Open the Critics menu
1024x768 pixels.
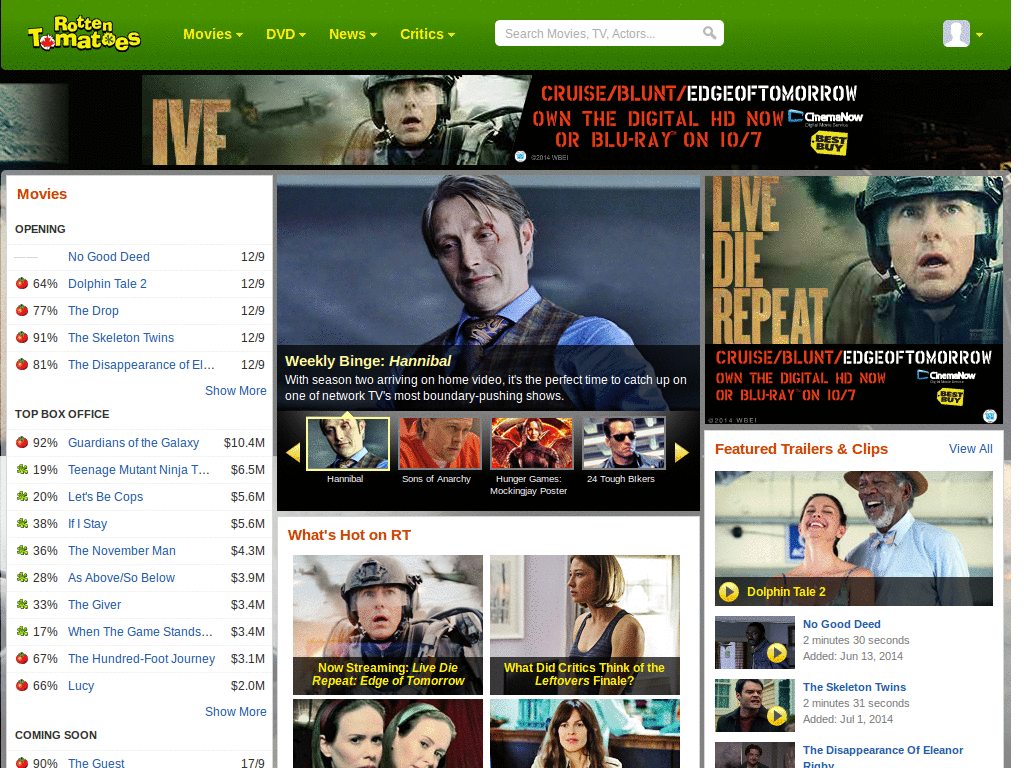(x=427, y=34)
